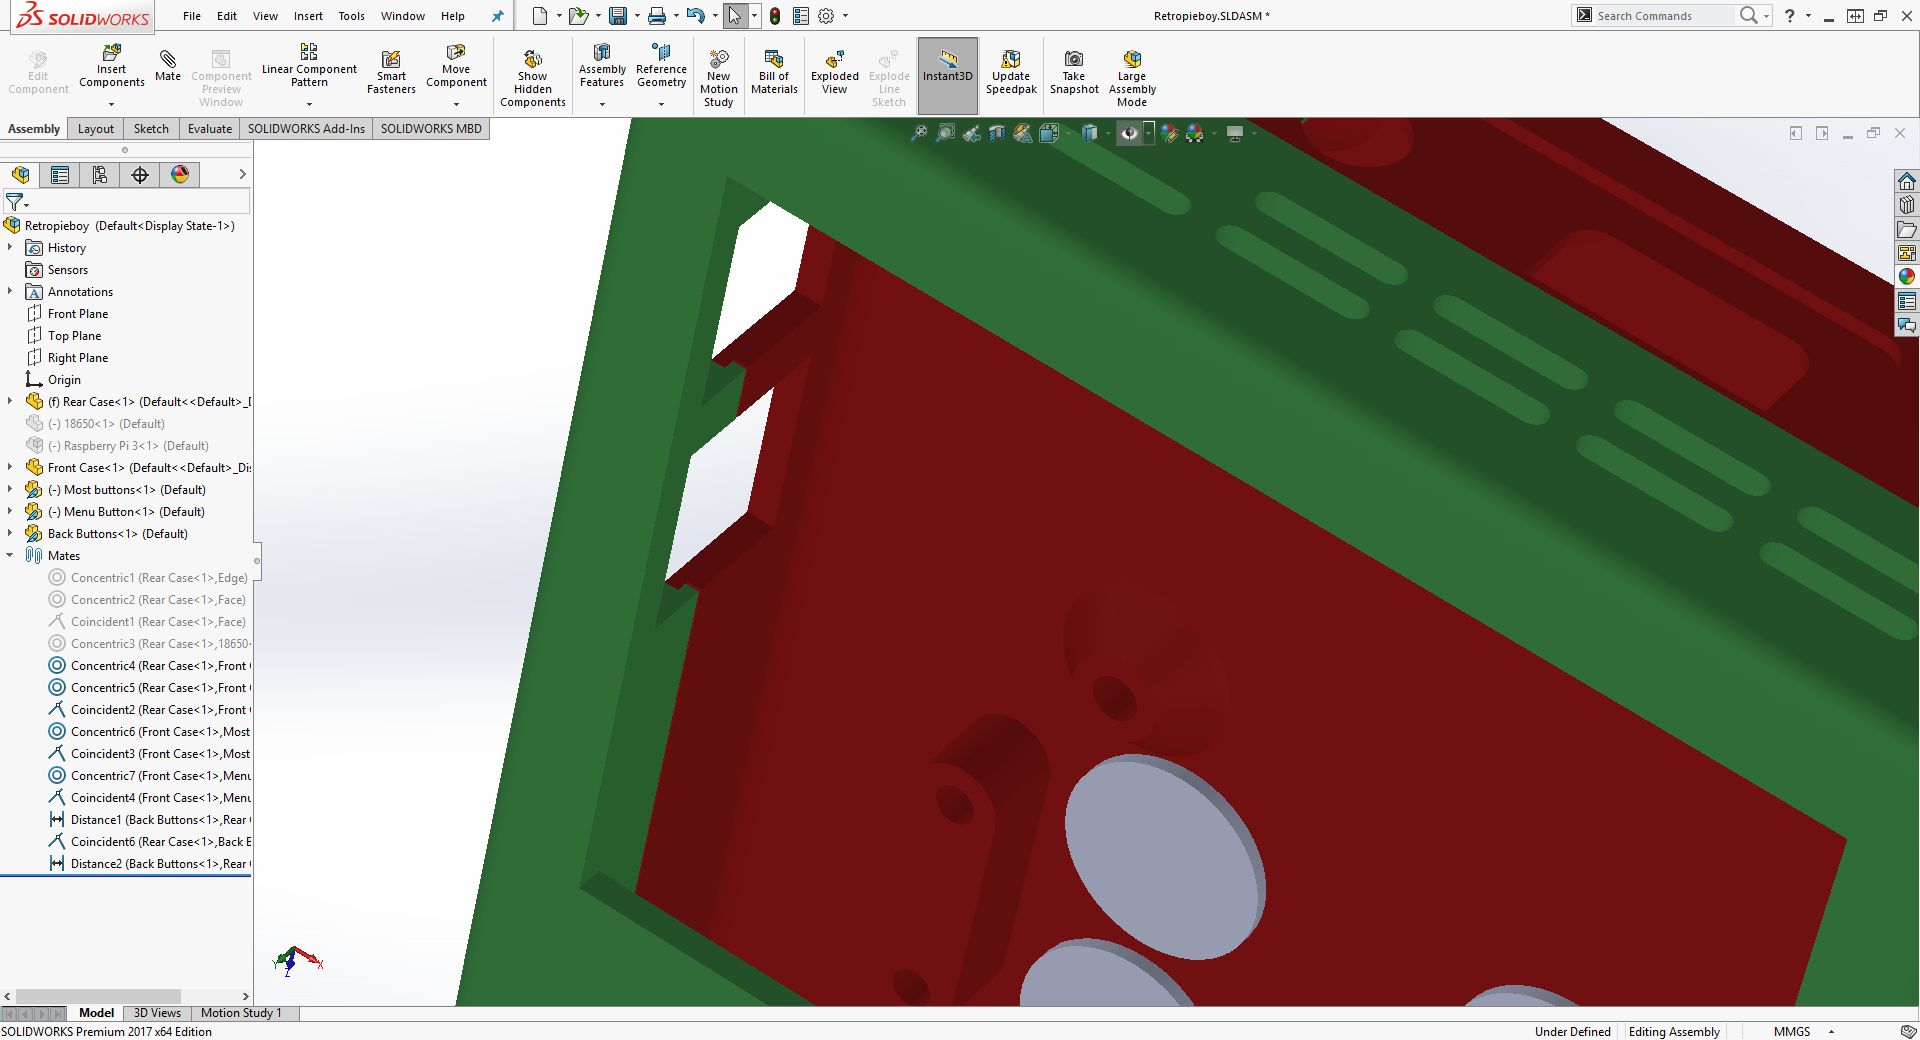Create a New Motion Study
This screenshot has width=1920, height=1040.
tap(718, 77)
